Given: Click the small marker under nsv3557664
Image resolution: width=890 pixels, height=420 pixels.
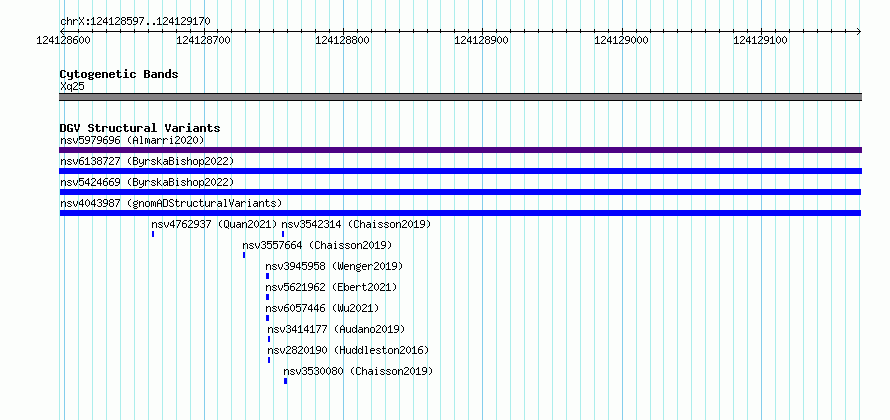Looking at the screenshot, I should coord(244,255).
